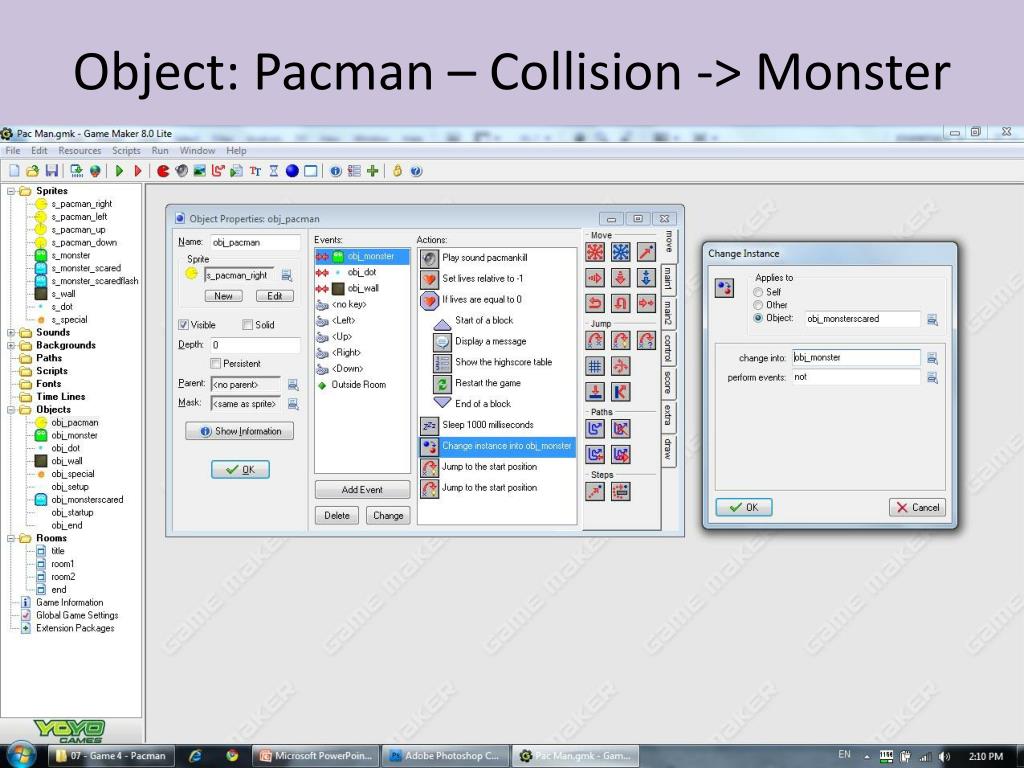The height and width of the screenshot is (768, 1024).
Task: Open the Mask sprite picker menu
Action: tap(293, 404)
